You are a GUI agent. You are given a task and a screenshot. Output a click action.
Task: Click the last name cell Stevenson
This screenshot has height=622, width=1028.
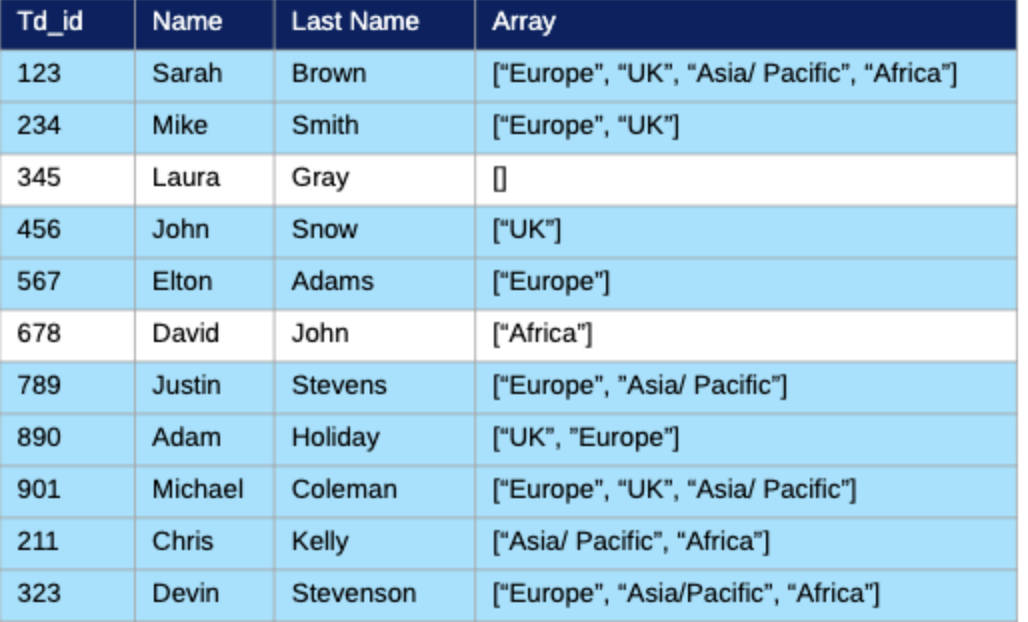(x=353, y=594)
